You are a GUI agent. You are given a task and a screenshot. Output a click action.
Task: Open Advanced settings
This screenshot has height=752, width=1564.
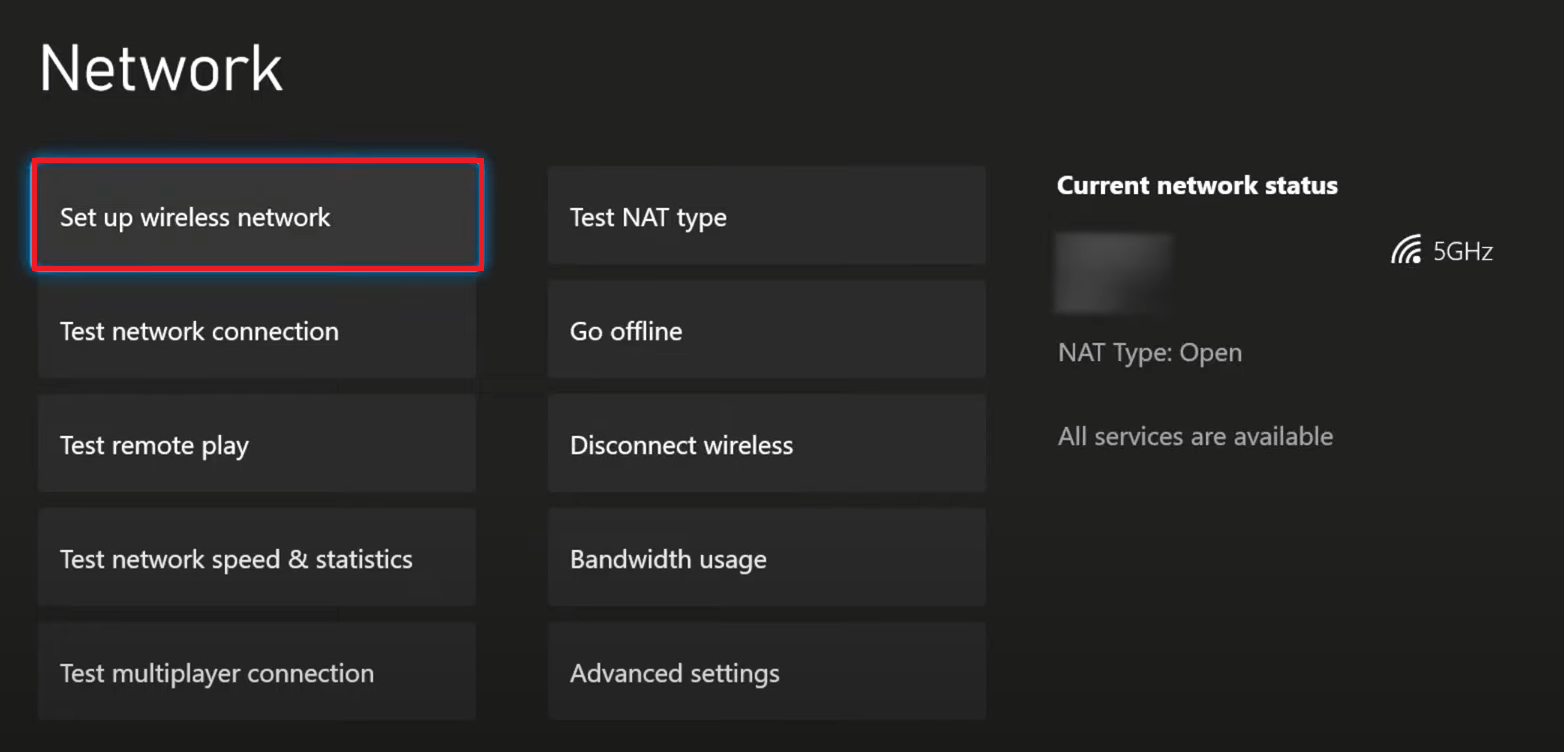pyautogui.click(x=766, y=673)
